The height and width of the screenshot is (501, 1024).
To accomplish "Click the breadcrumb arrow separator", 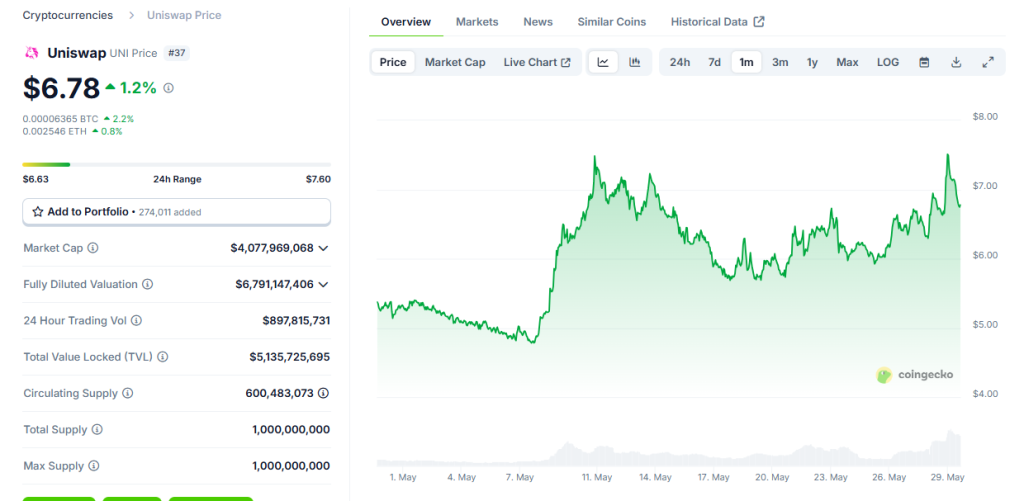I will point(131,15).
